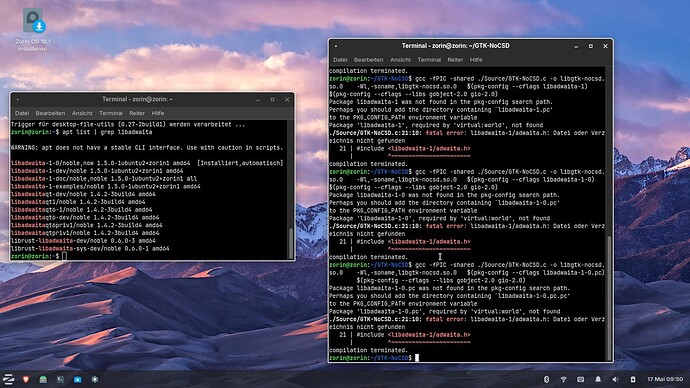This screenshot has width=690, height=388.
Task: Click 'libadwaita-1-doc/noble,noble' line
Action: click(x=104, y=179)
